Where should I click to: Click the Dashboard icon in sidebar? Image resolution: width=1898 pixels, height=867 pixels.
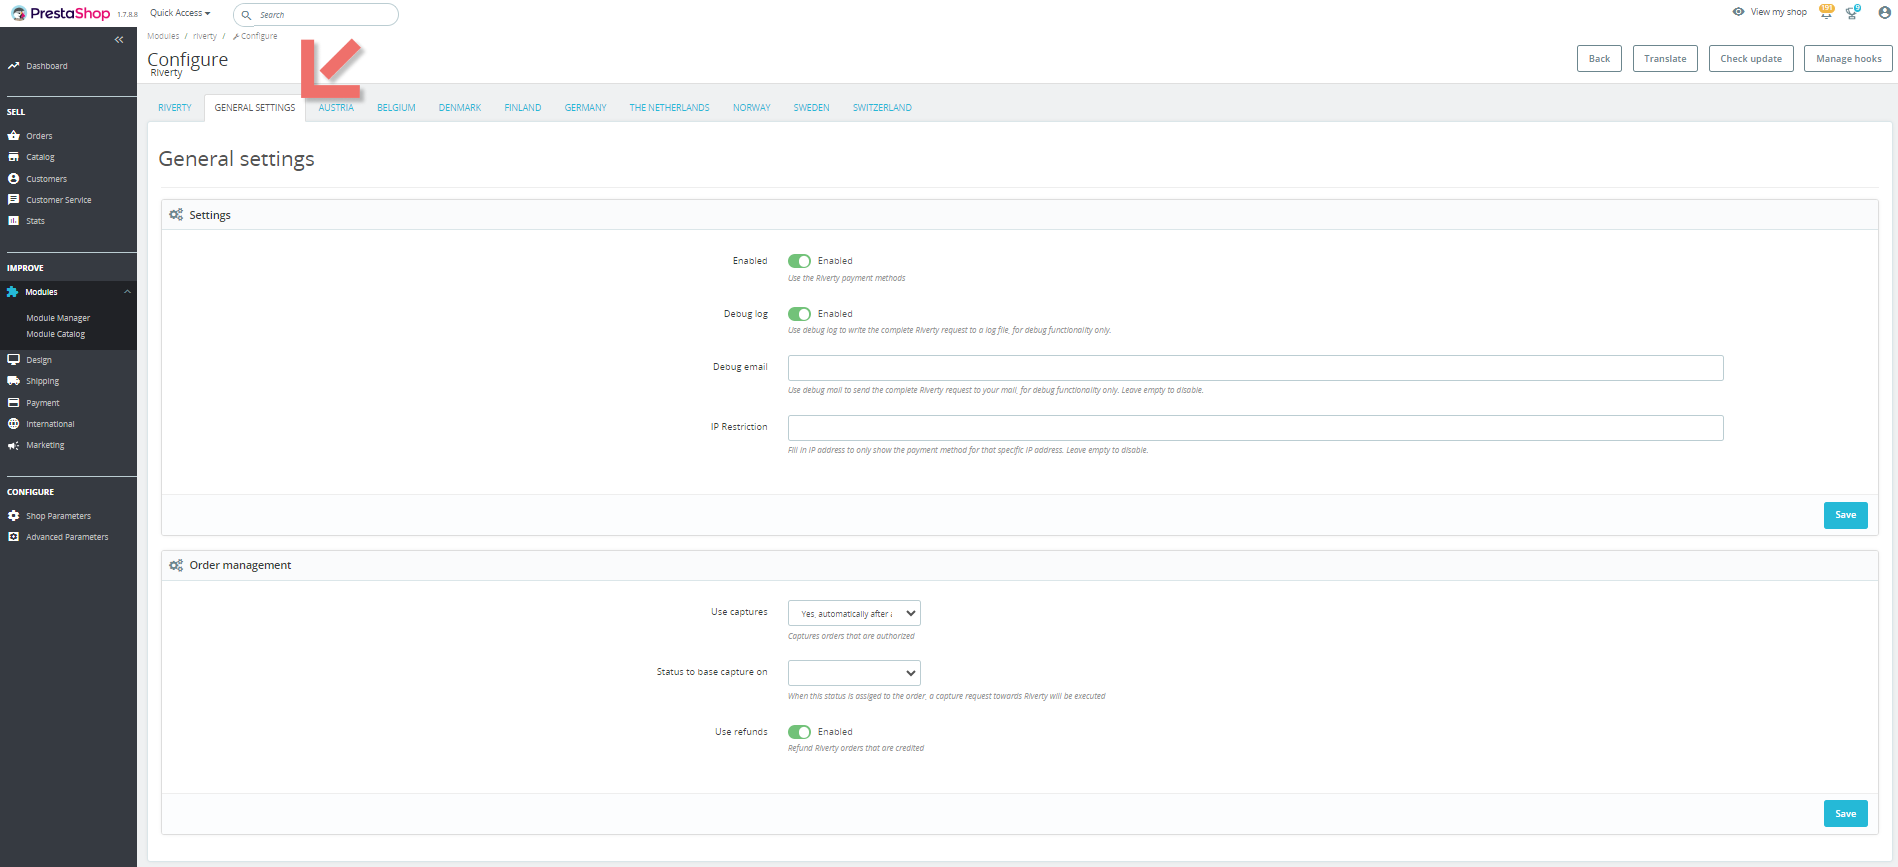[14, 66]
